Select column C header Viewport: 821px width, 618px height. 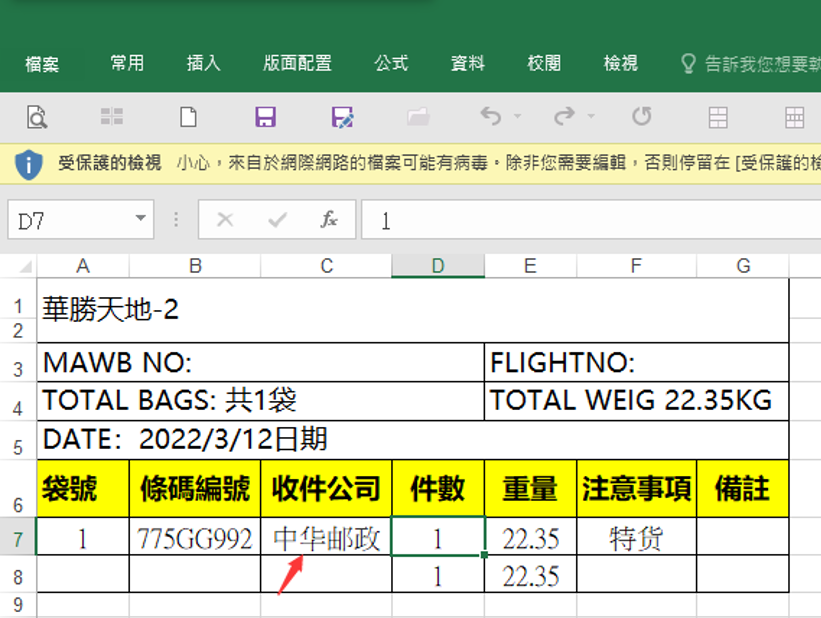pyautogui.click(x=326, y=265)
